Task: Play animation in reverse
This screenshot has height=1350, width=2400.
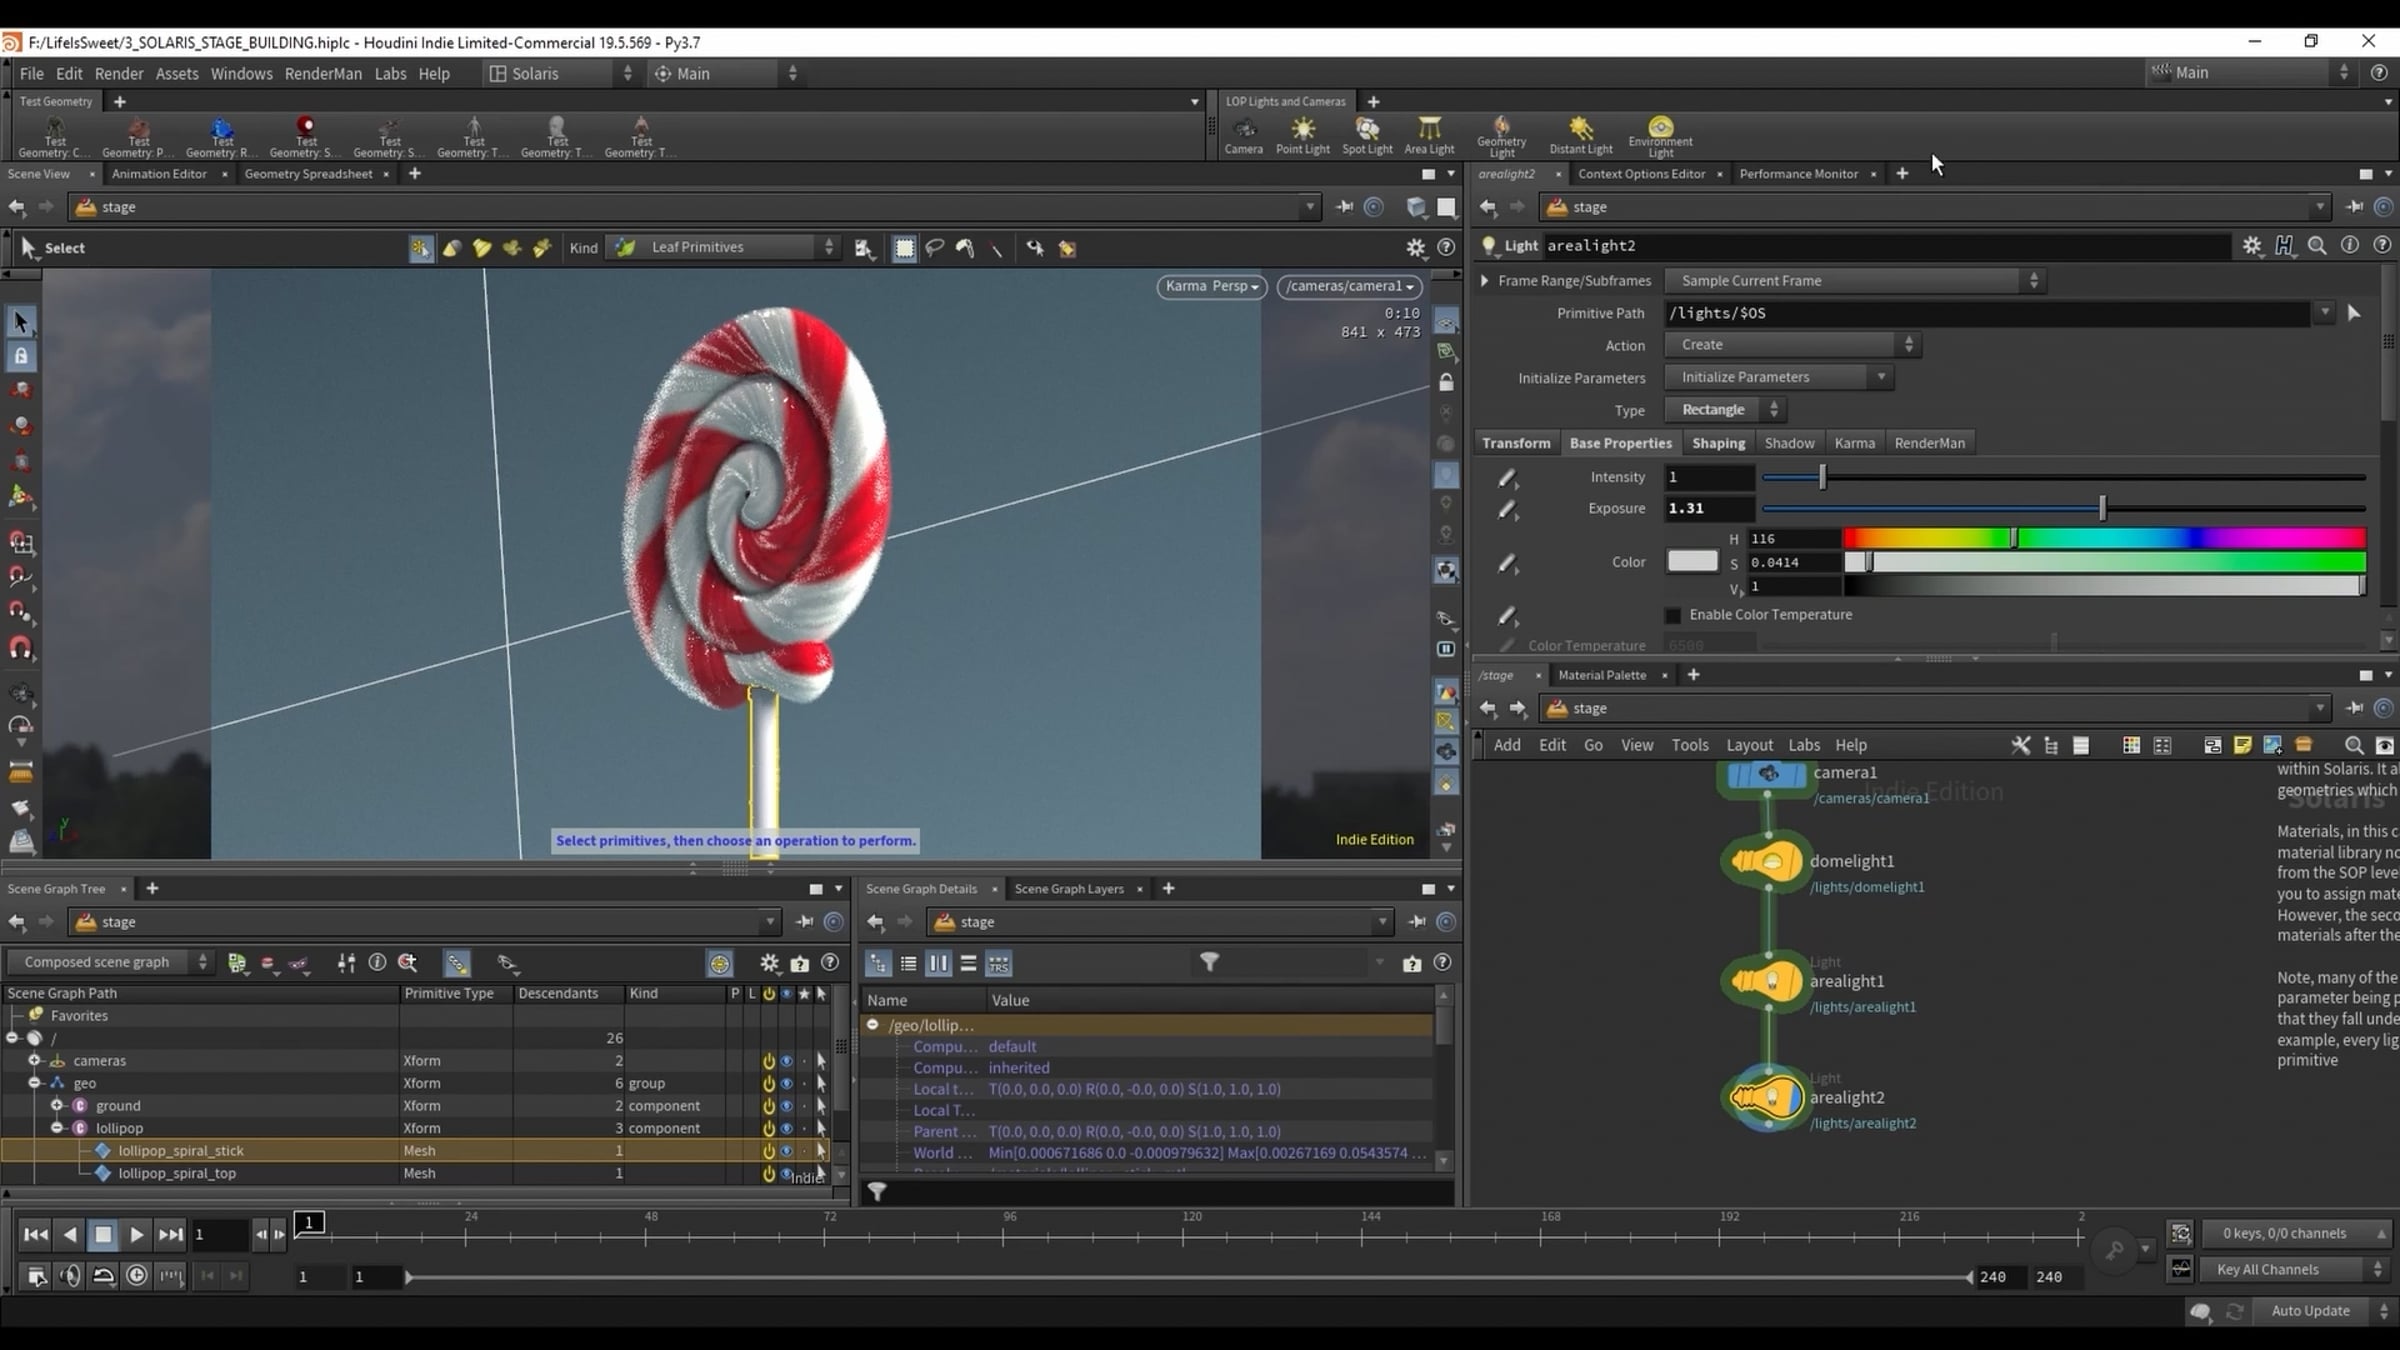Action: point(70,1234)
